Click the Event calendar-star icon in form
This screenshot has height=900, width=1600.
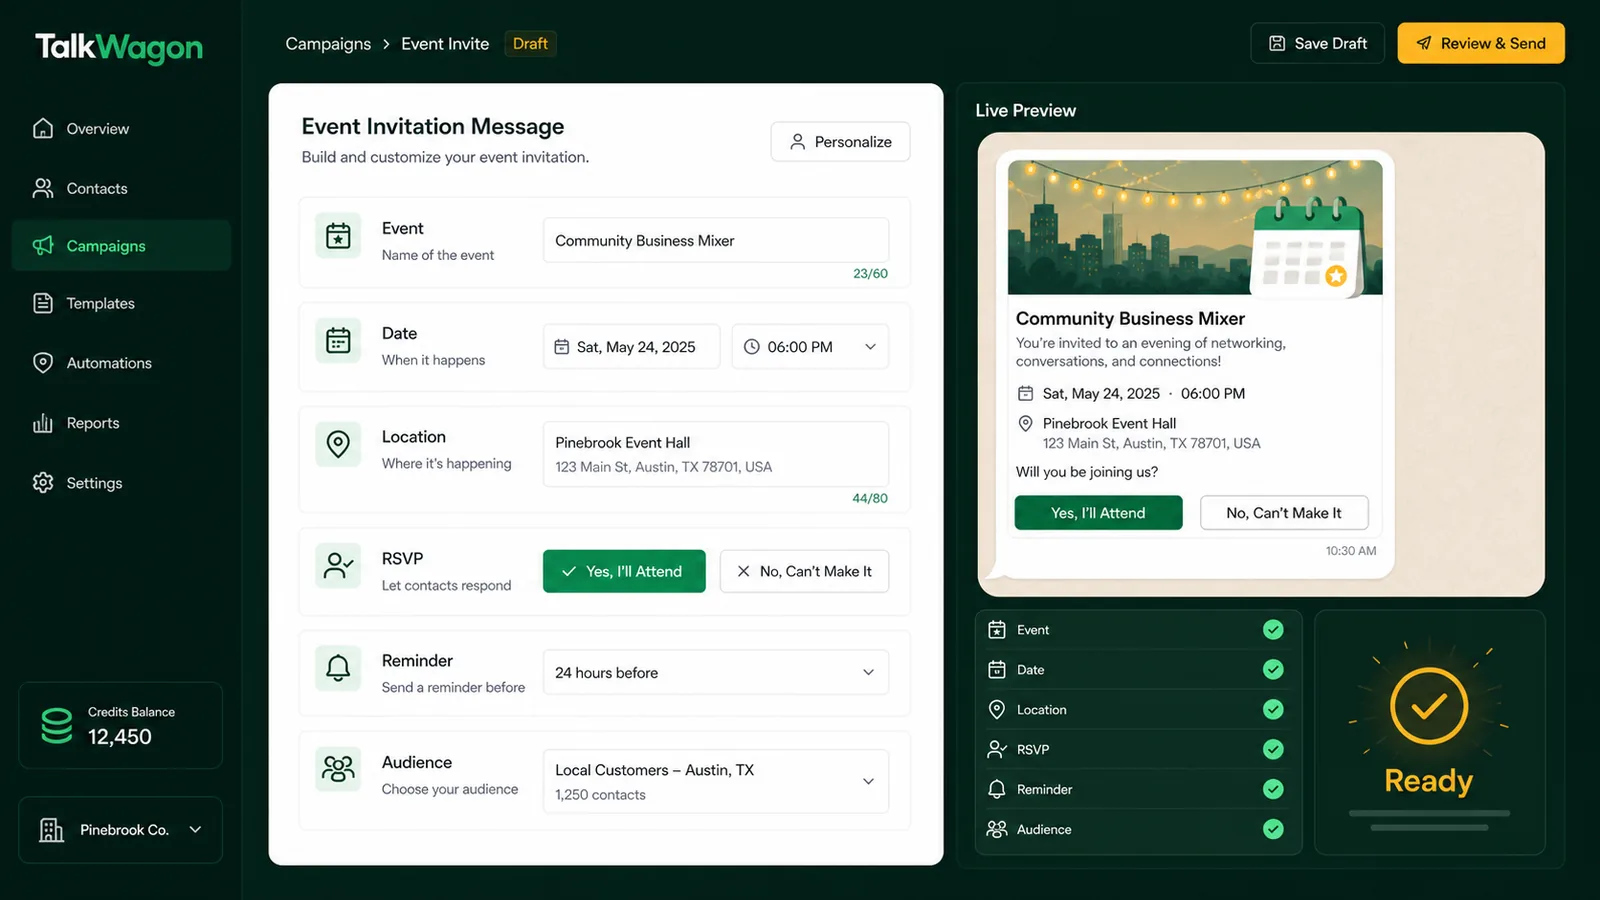(338, 236)
